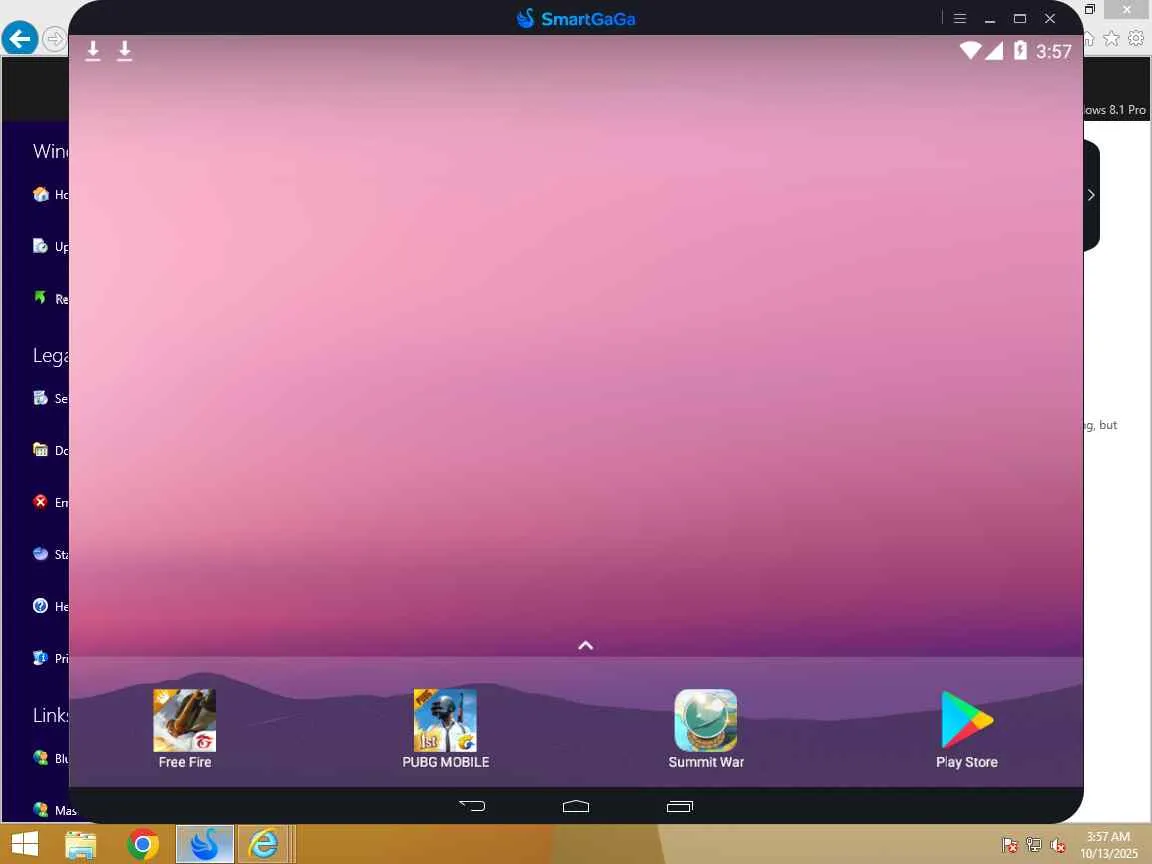
Task: Click the battery charging status icon
Action: pyautogui.click(x=1020, y=51)
